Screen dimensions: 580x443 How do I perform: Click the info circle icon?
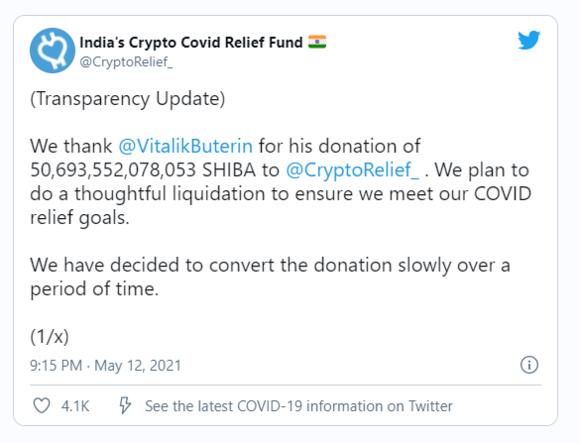(x=529, y=365)
